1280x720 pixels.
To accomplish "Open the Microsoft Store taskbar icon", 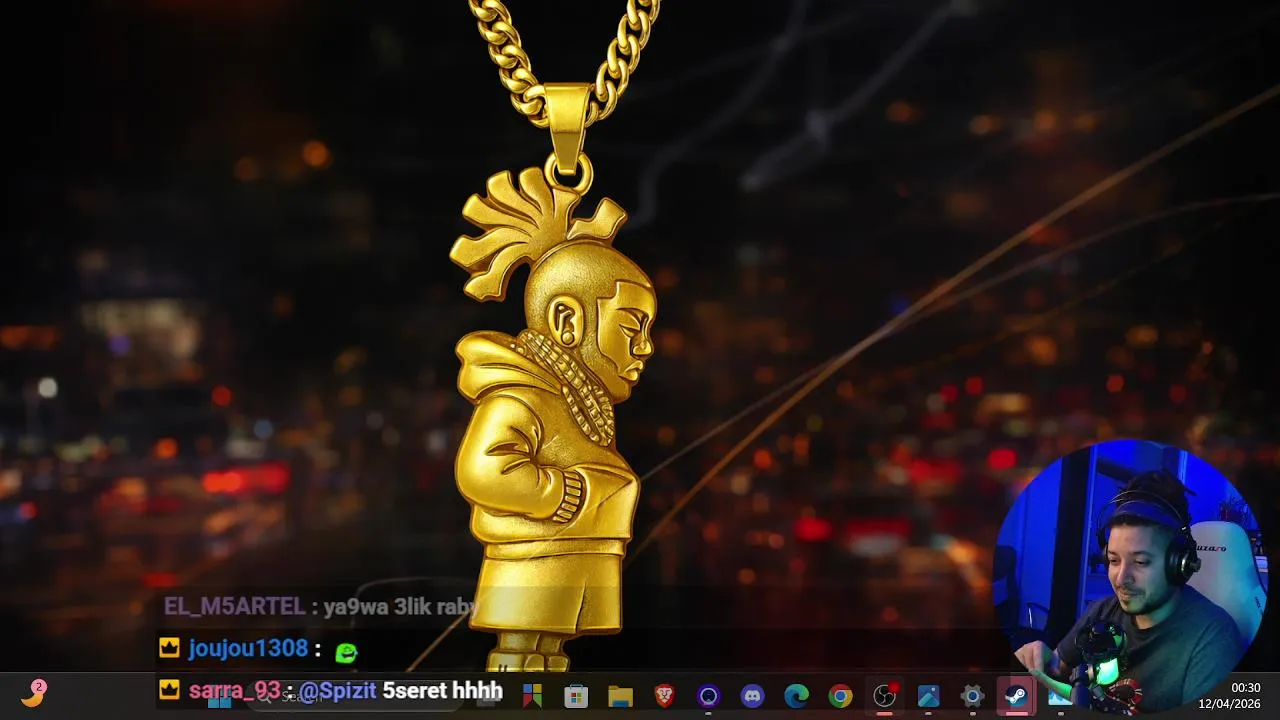I will [x=576, y=696].
